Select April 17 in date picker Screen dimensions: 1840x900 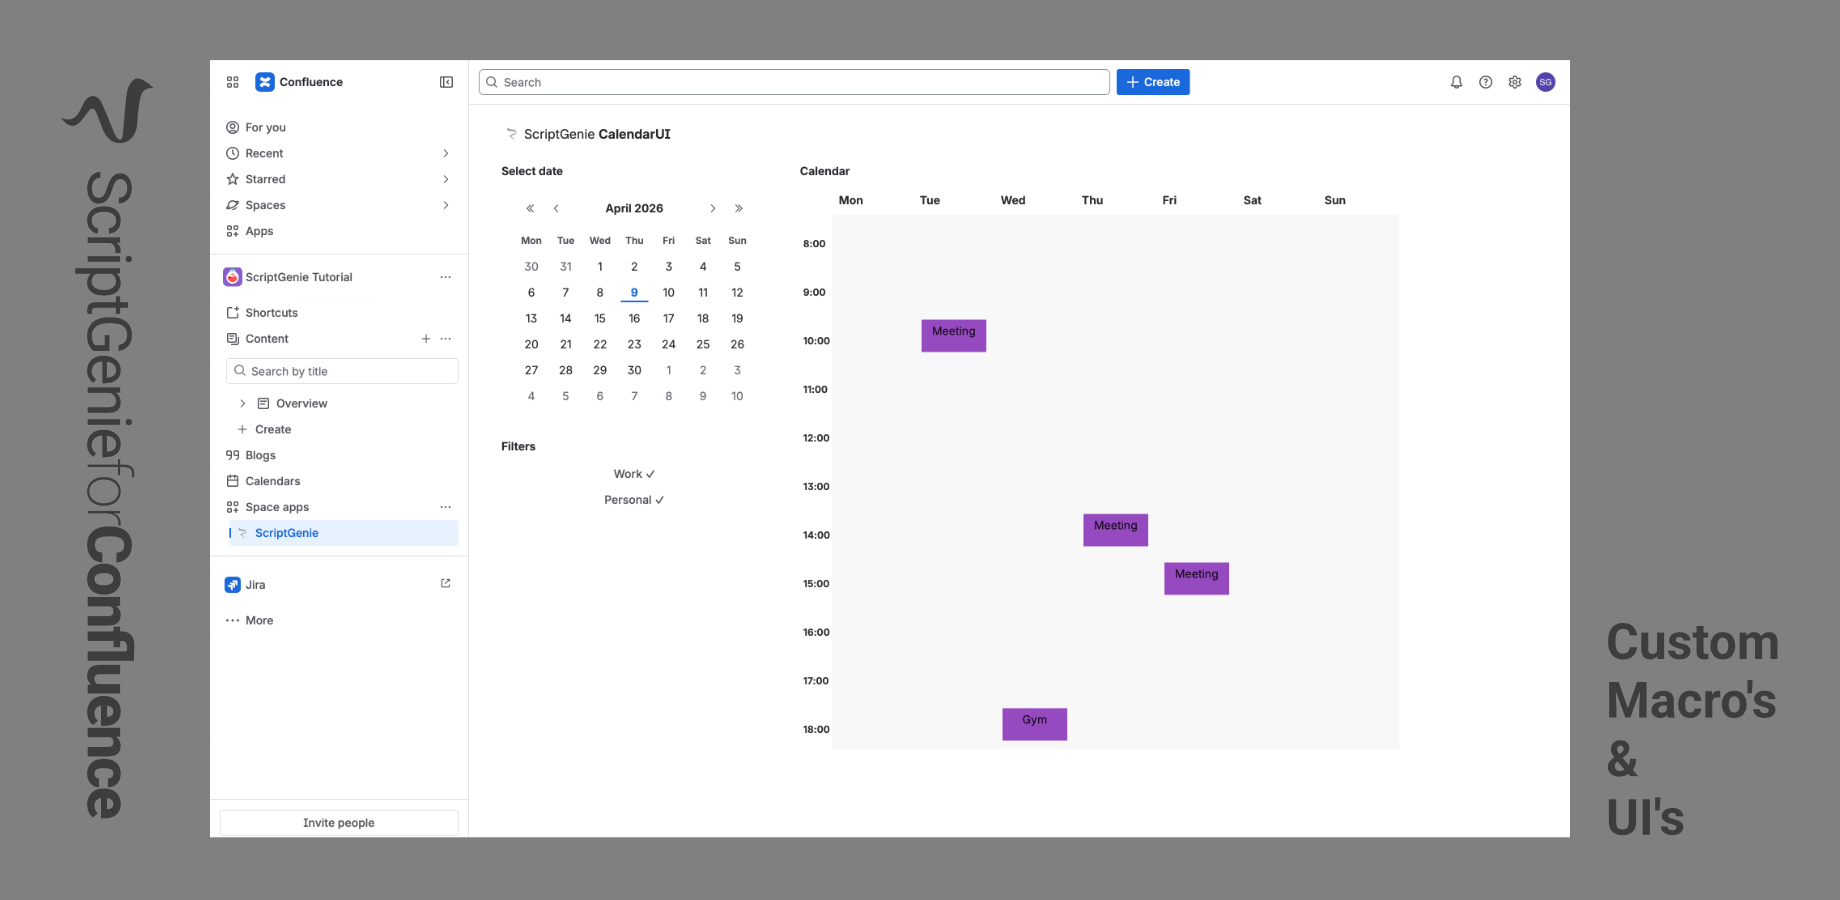point(669,319)
